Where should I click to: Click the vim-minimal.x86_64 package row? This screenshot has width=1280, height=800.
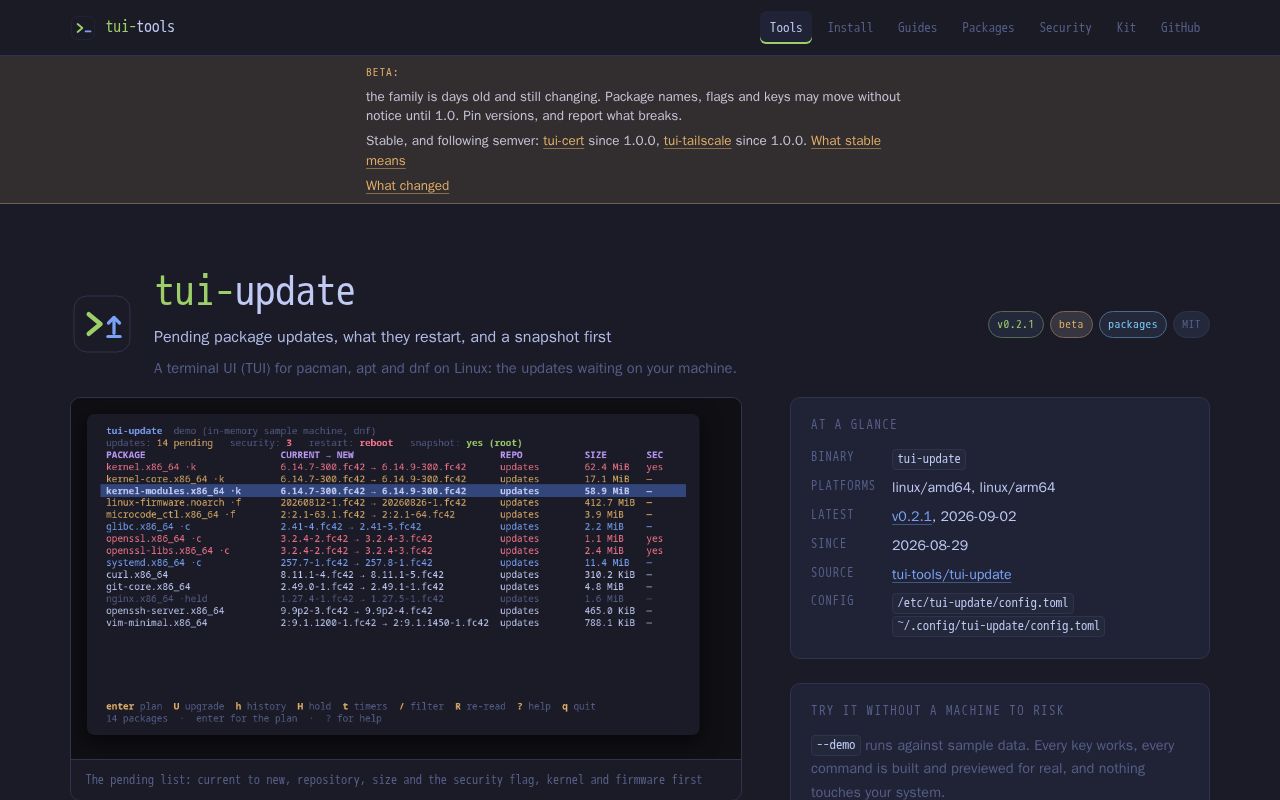393,623
